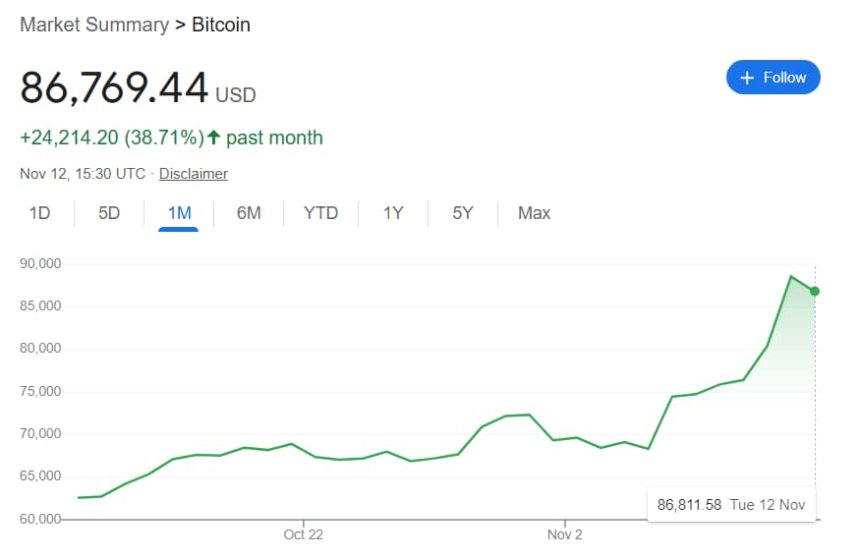Open the Disclaimer link

pos(193,174)
